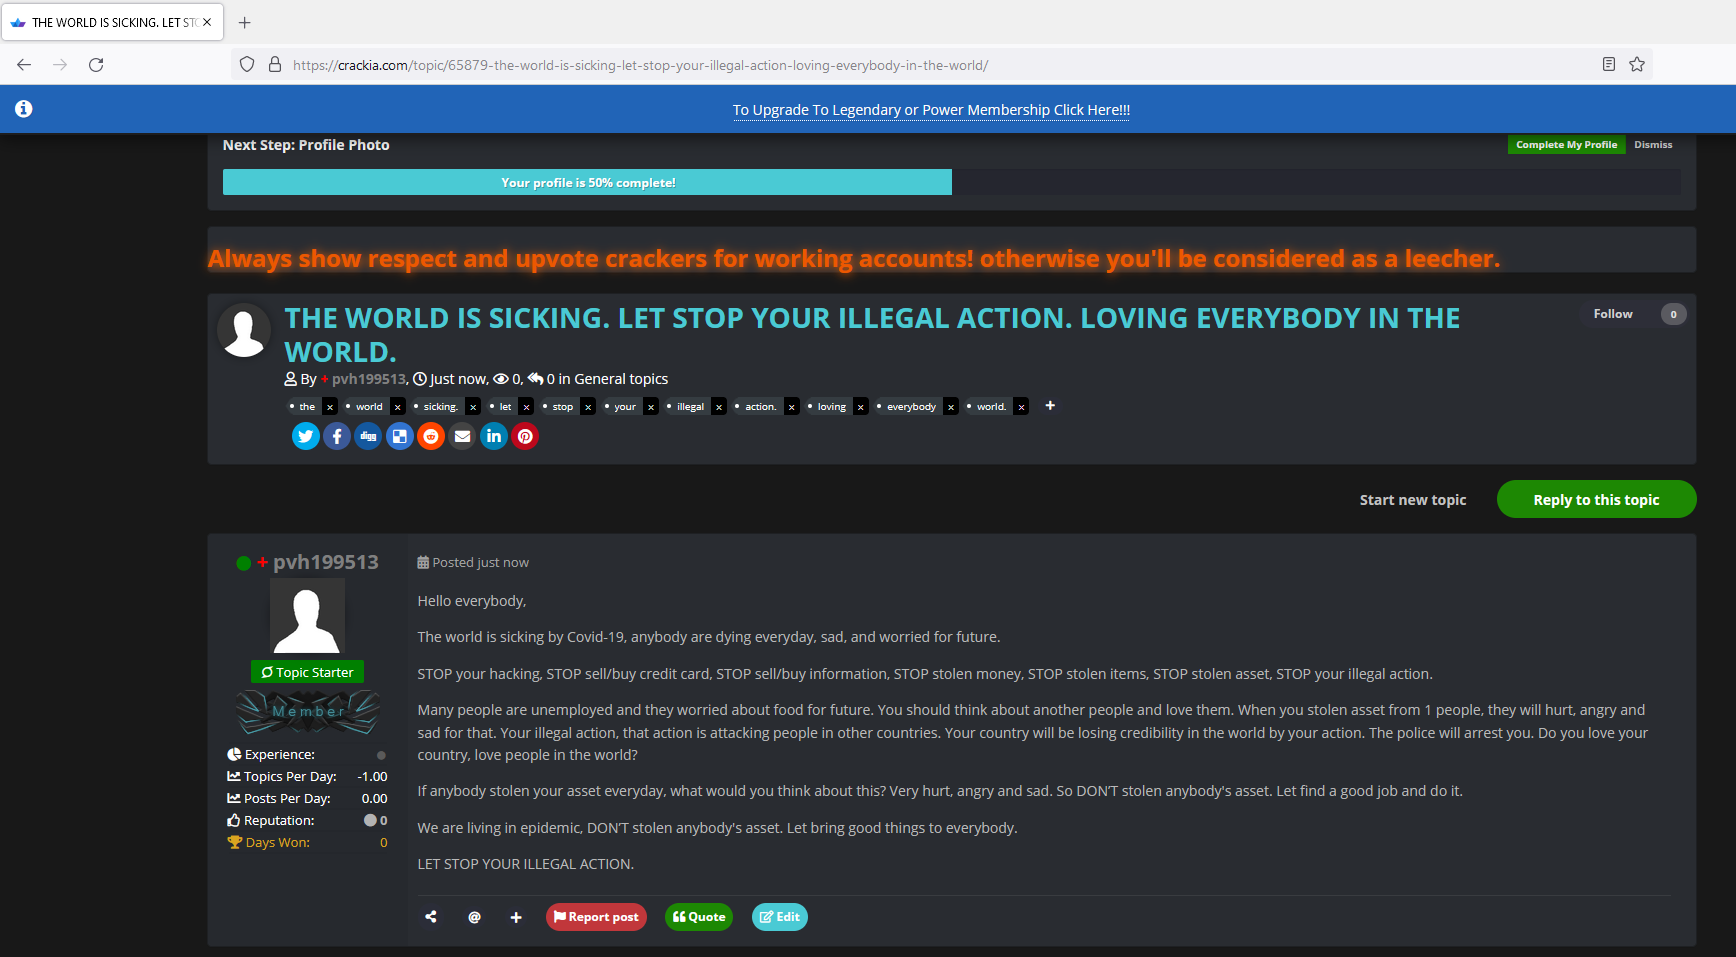Click the mention @ icon below post
Image resolution: width=1736 pixels, height=957 pixels.
(x=474, y=917)
